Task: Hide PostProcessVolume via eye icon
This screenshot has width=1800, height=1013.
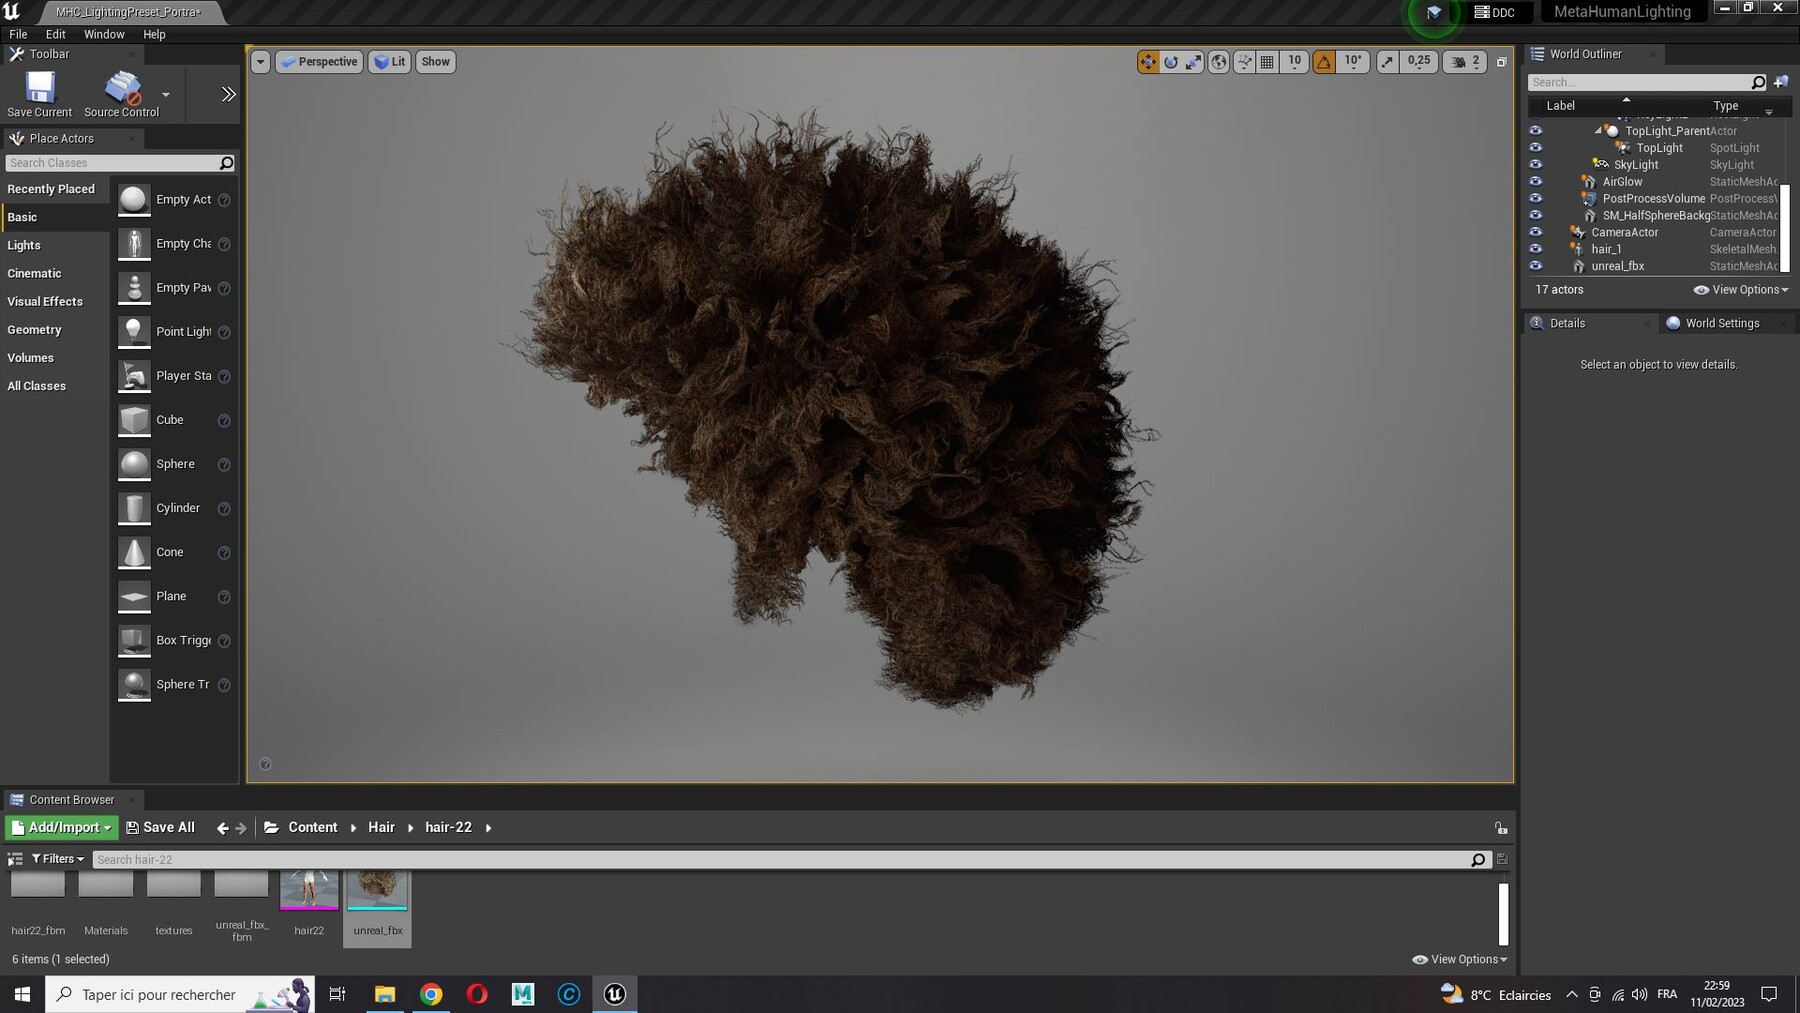Action: tap(1536, 198)
